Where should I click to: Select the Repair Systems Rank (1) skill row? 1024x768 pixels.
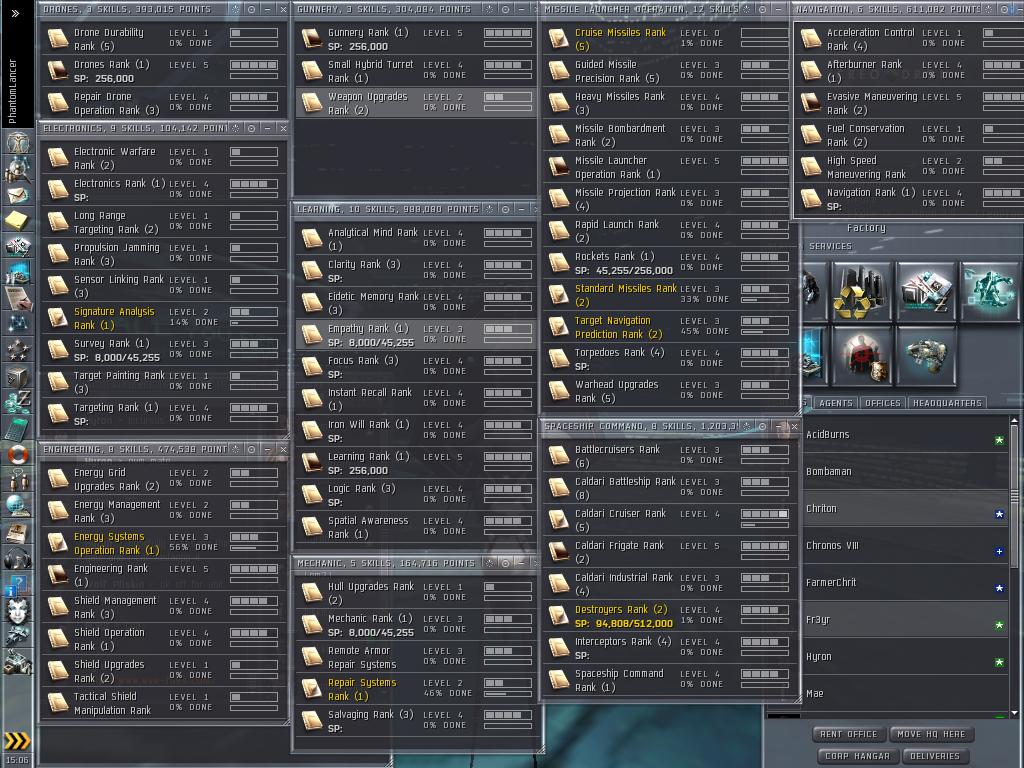click(415, 689)
